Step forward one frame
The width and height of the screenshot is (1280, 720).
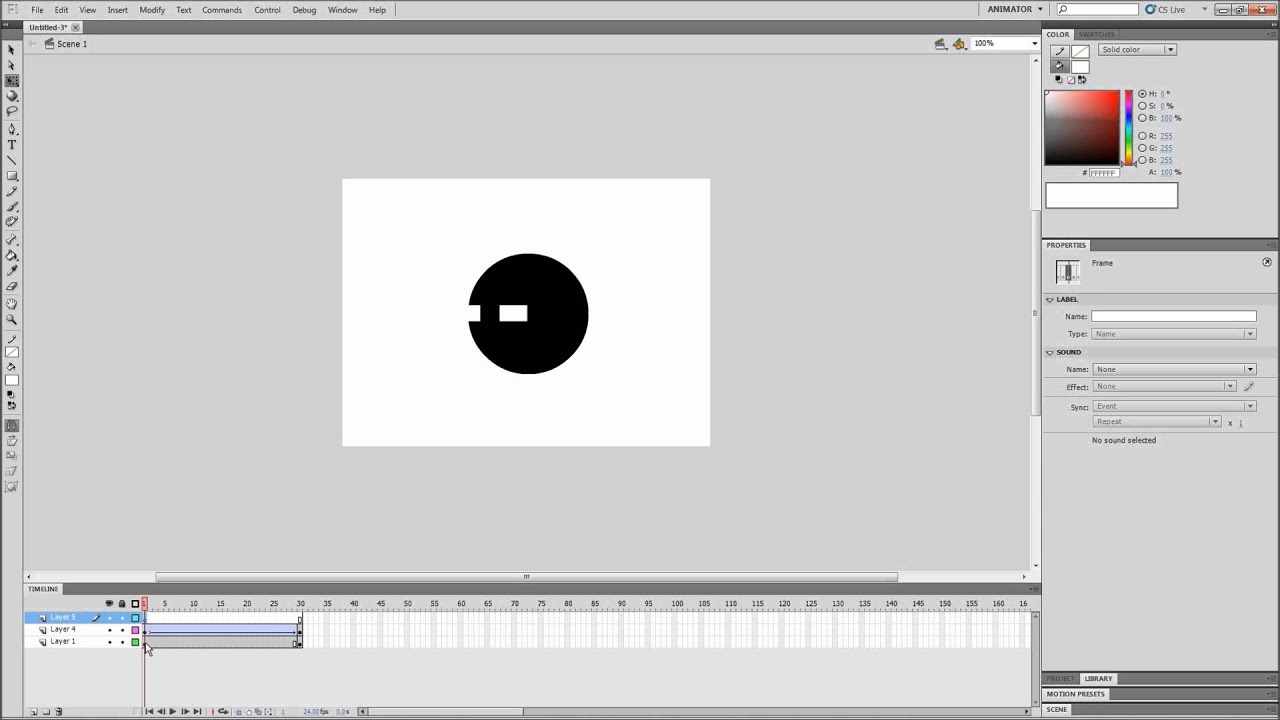coord(185,711)
